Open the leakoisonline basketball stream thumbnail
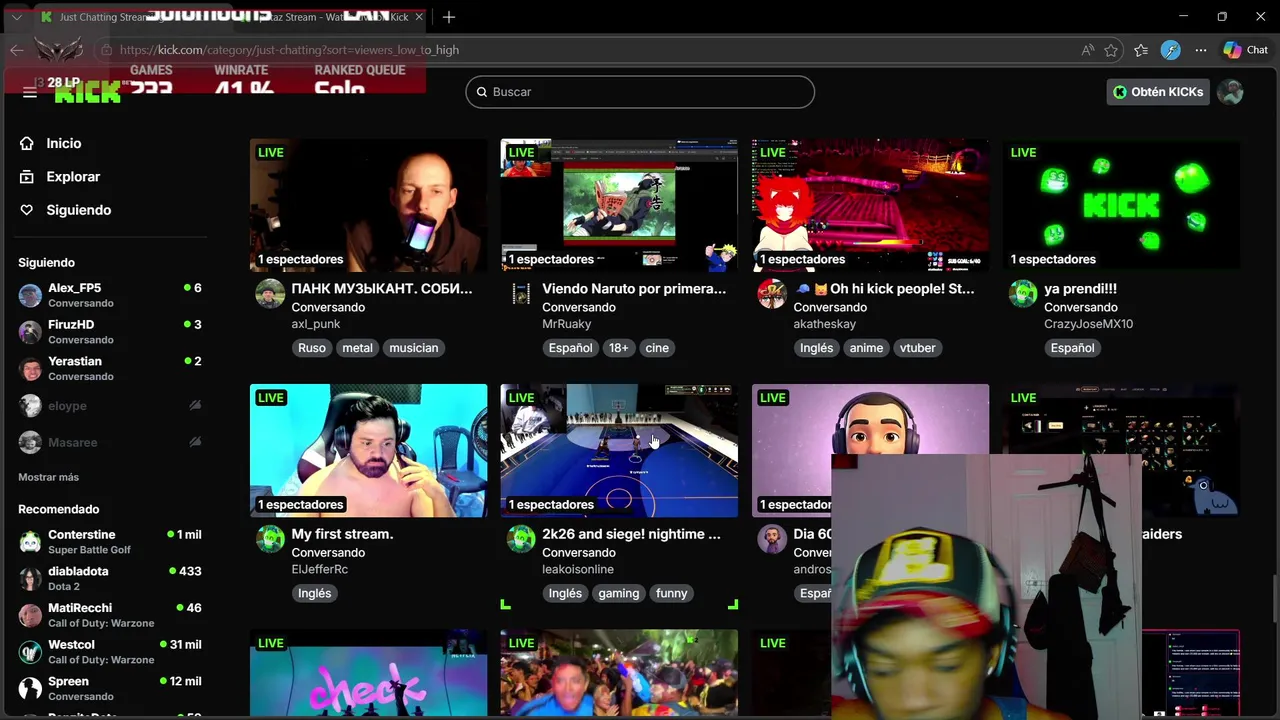 click(619, 450)
